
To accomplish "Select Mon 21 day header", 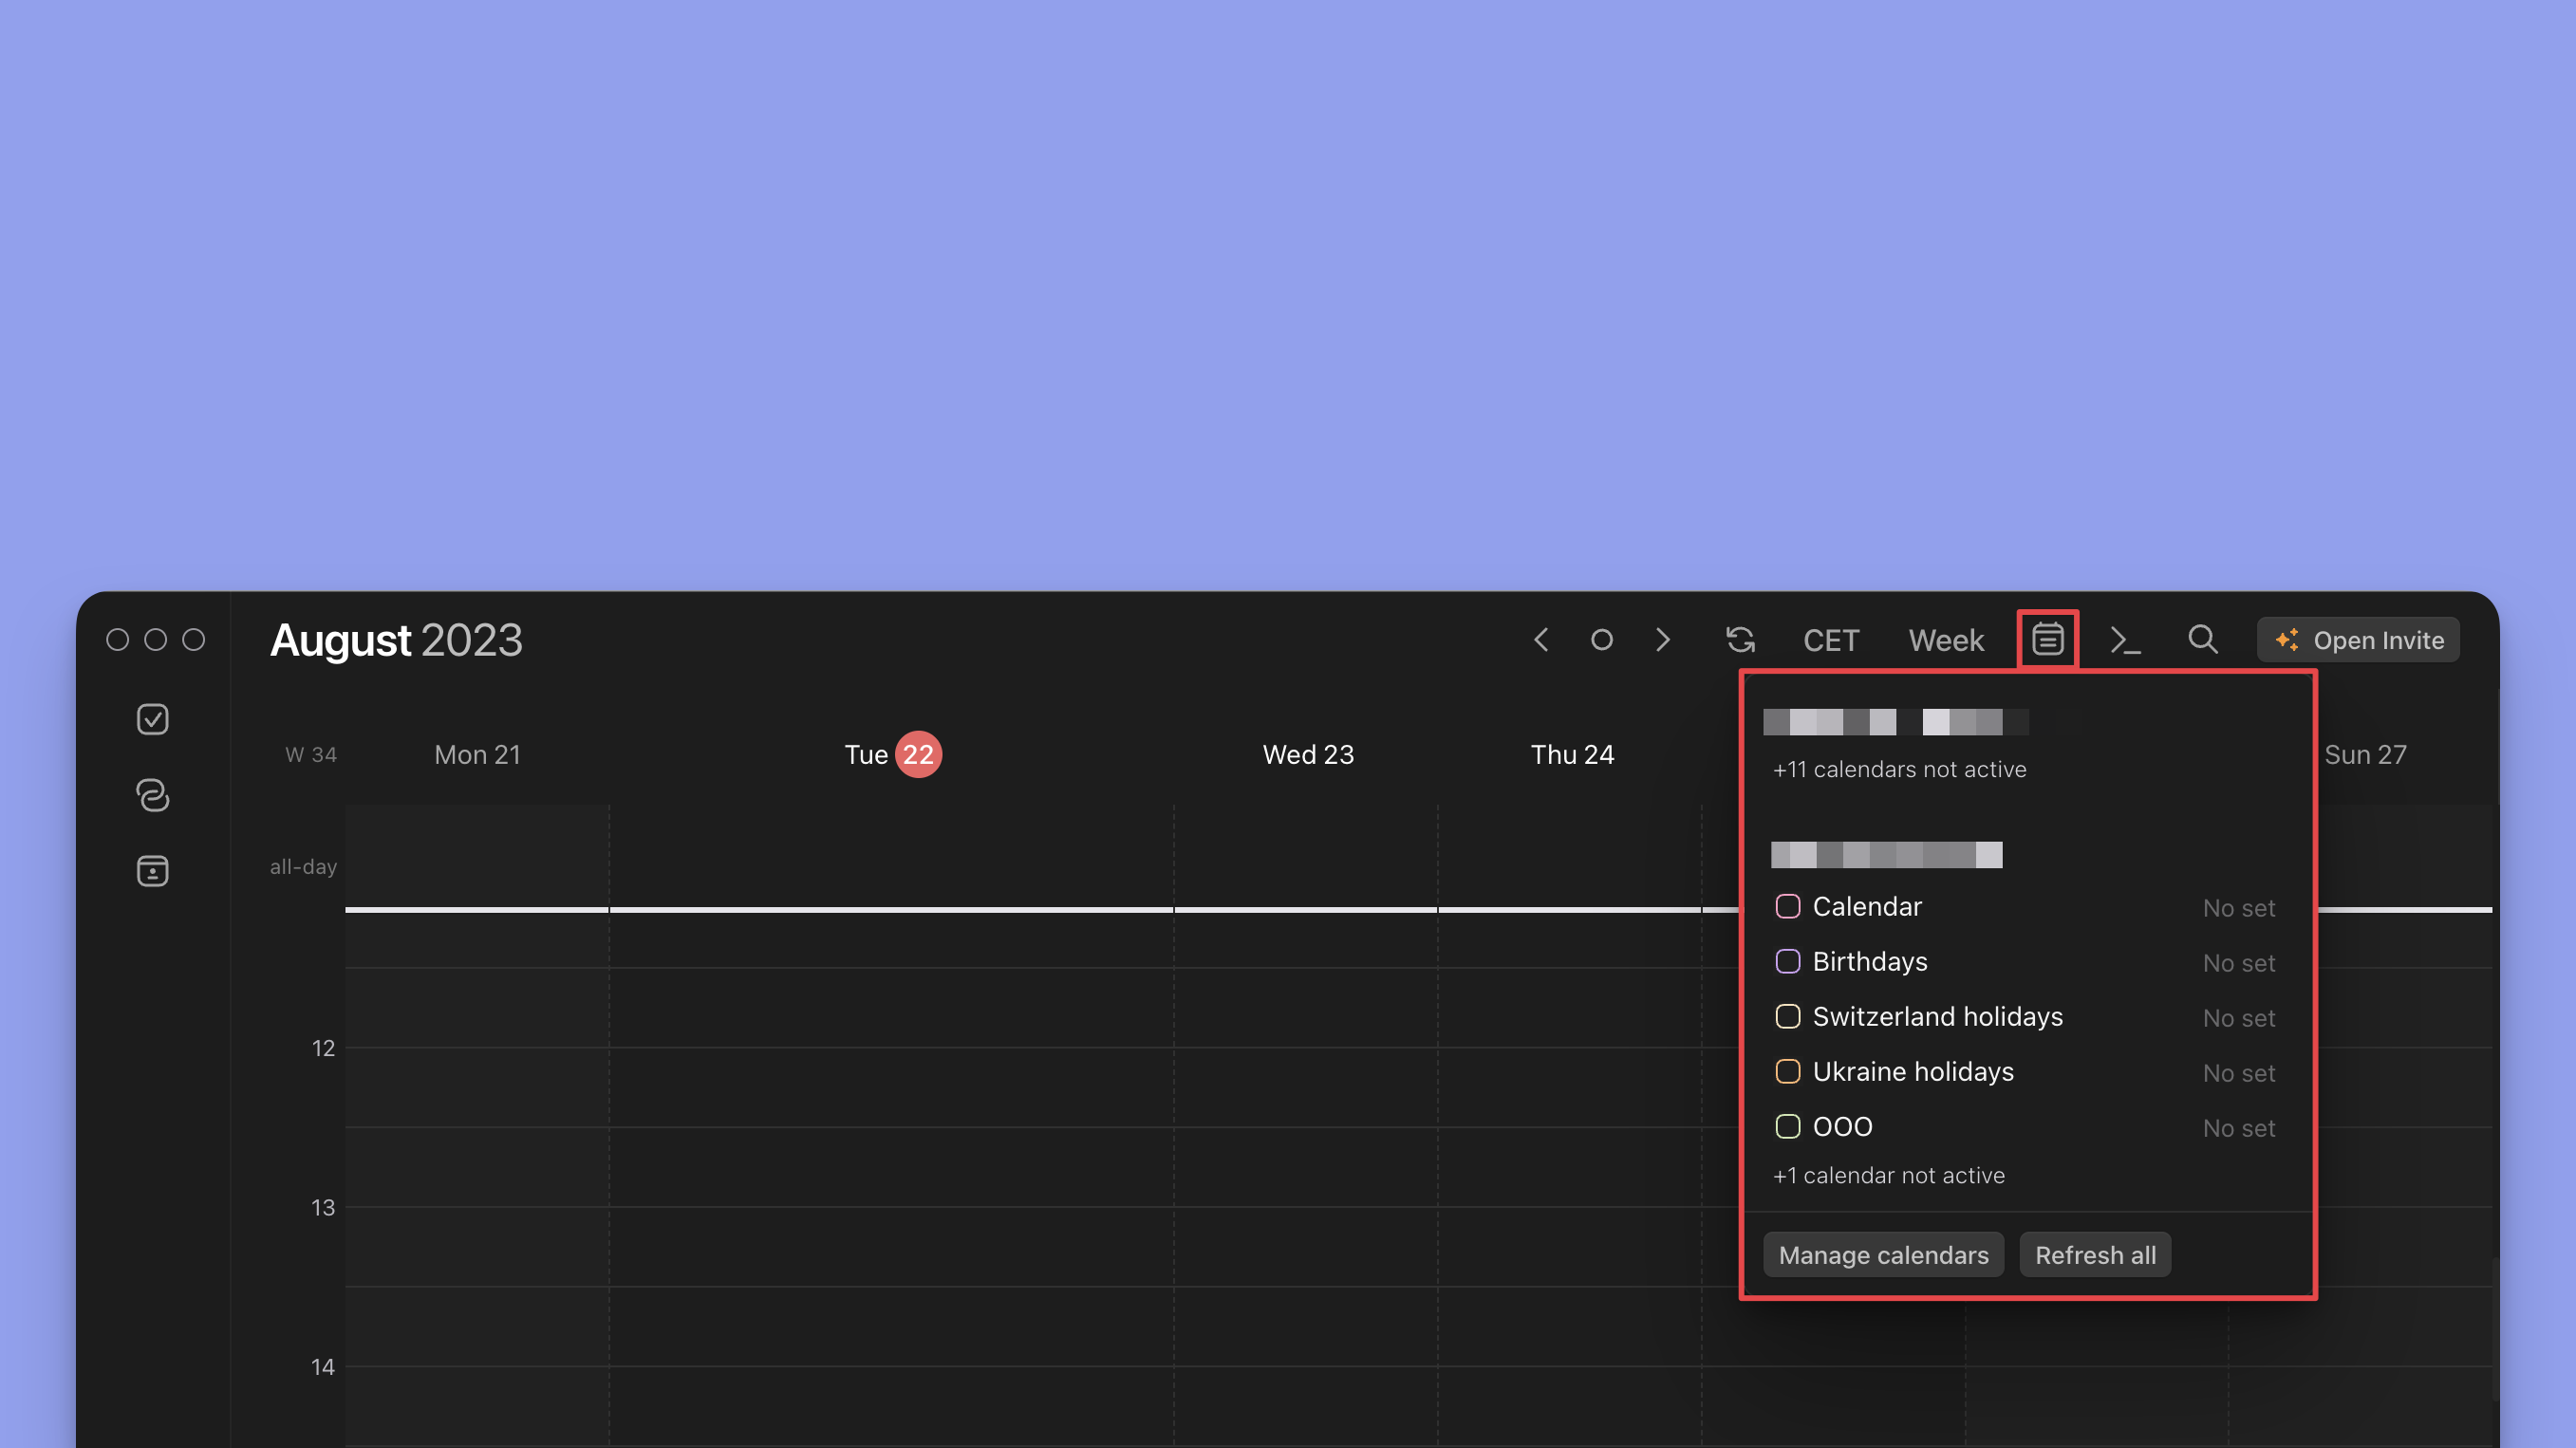I will click(477, 755).
